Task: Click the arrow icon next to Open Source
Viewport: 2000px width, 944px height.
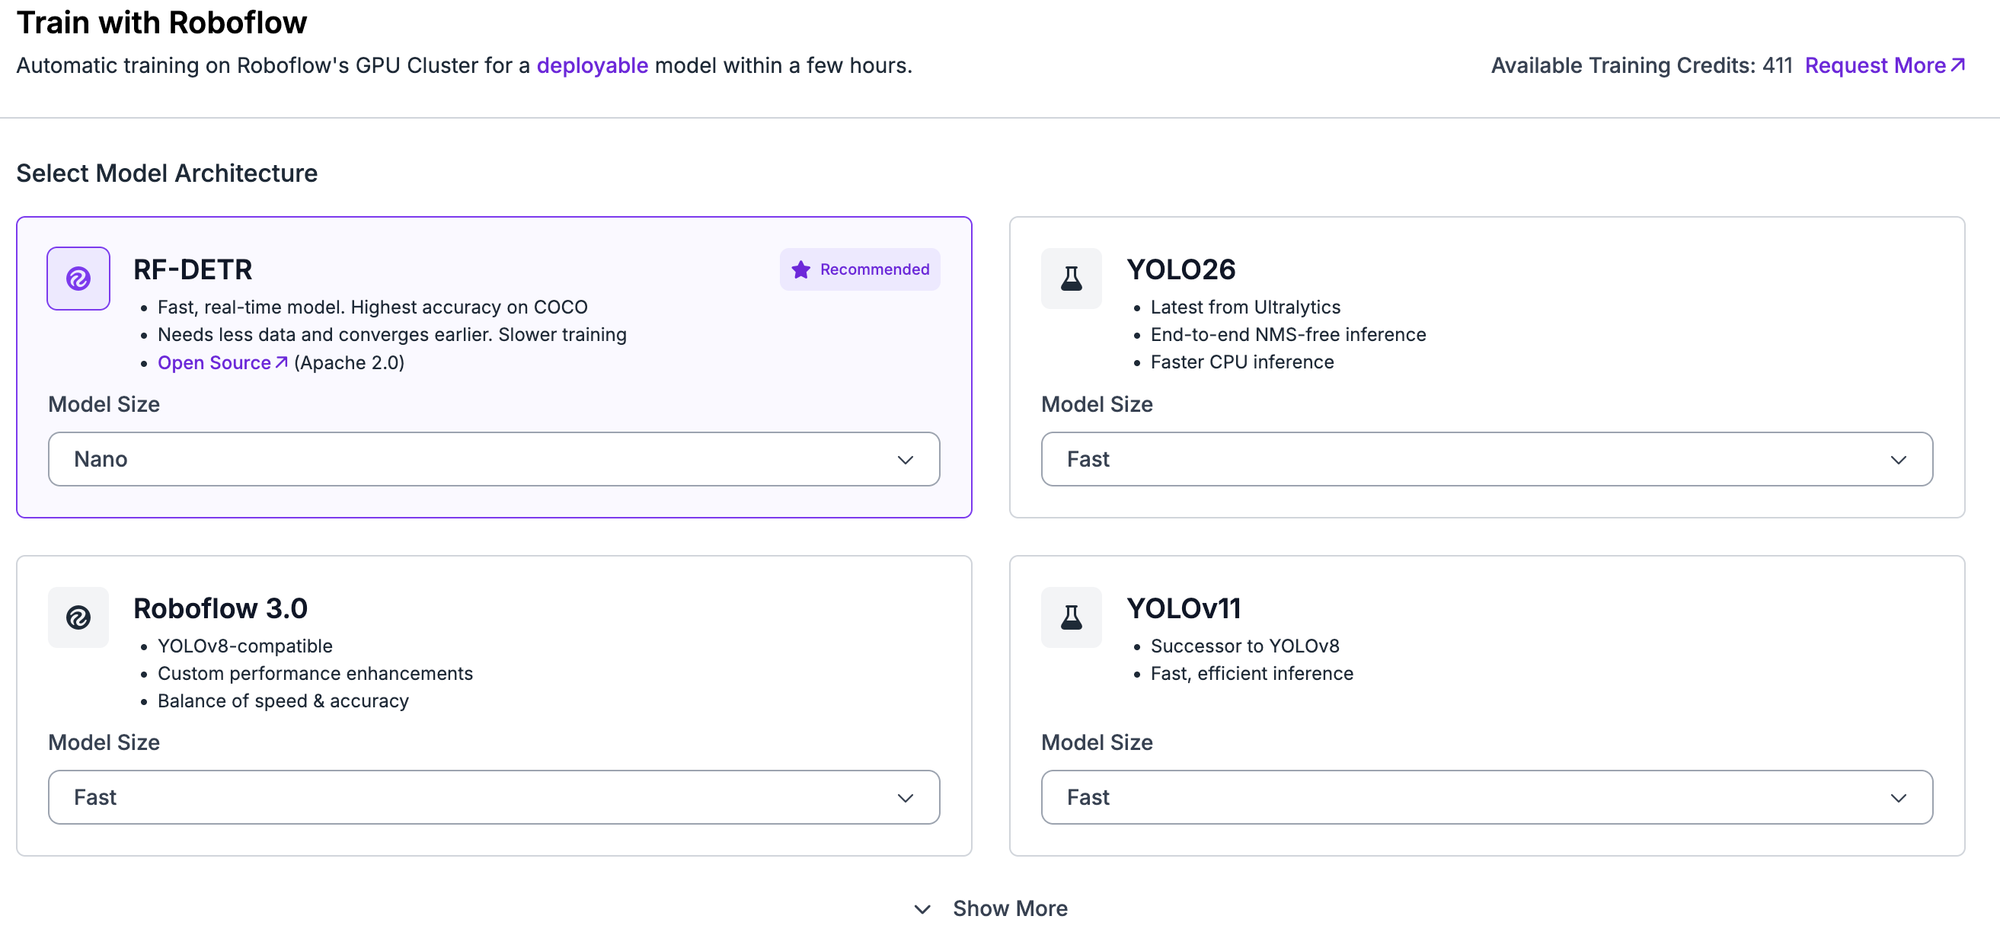Action: [x=281, y=362]
